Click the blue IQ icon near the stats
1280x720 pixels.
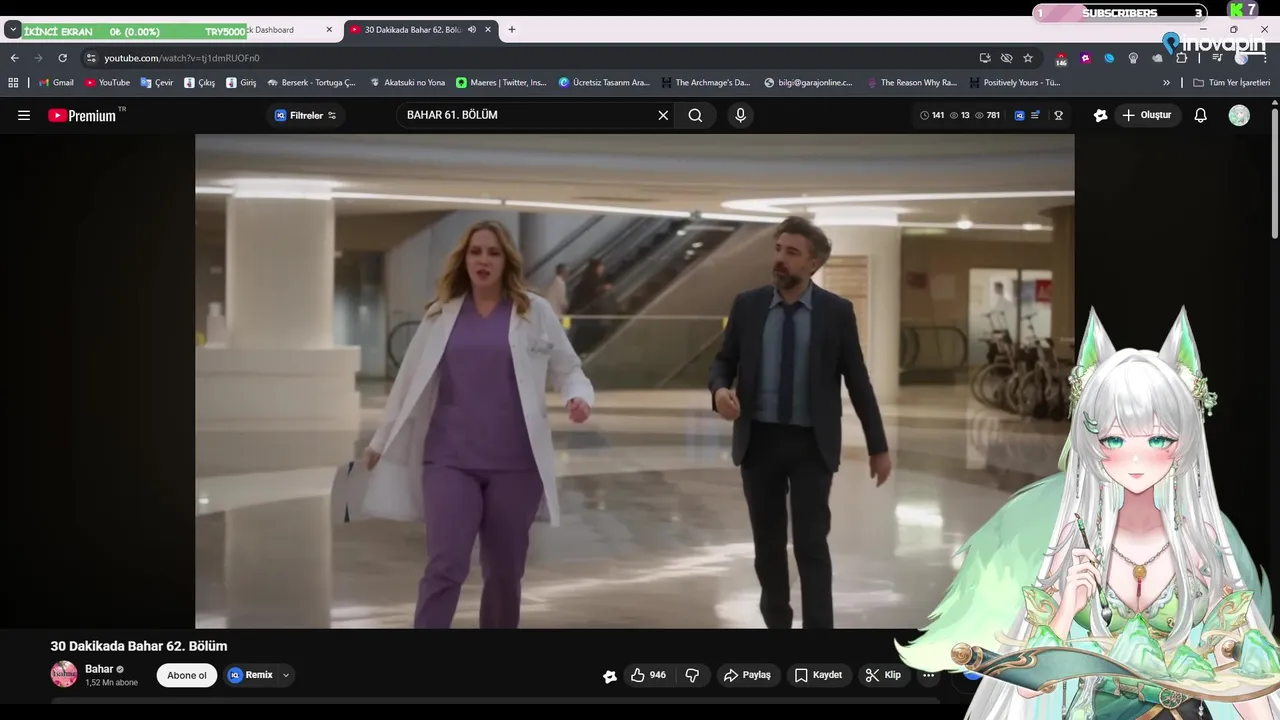click(x=1019, y=115)
